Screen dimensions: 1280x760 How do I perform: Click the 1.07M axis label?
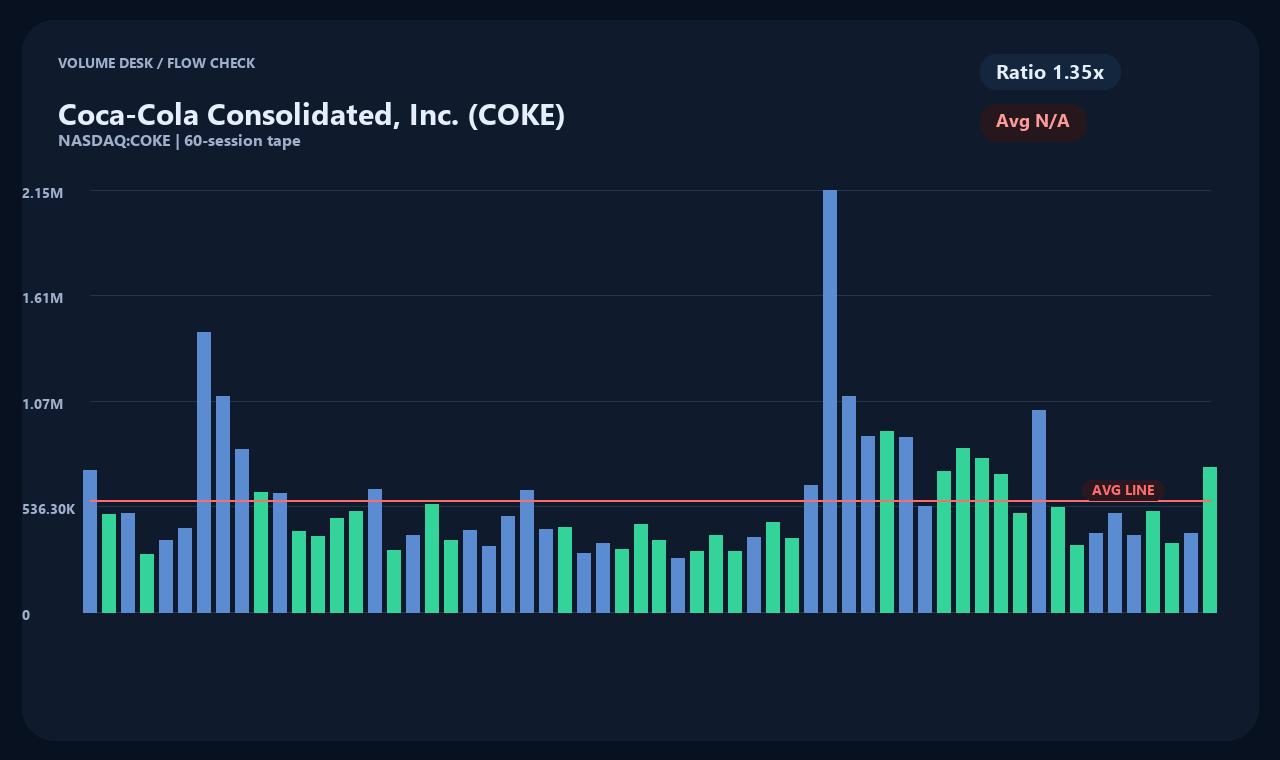43,404
